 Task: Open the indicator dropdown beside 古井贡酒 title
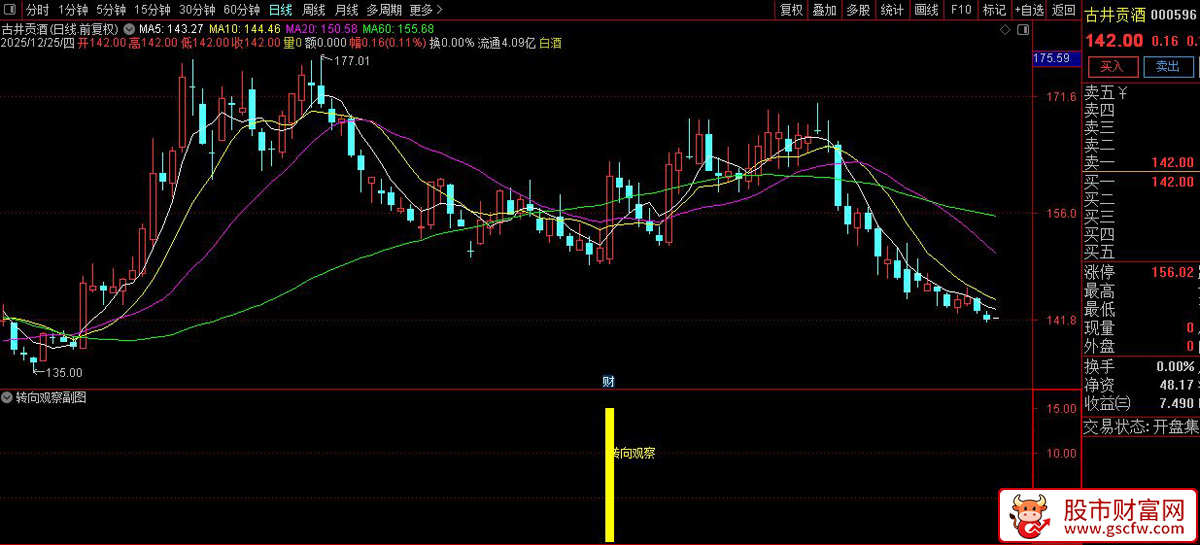pyautogui.click(x=128, y=29)
